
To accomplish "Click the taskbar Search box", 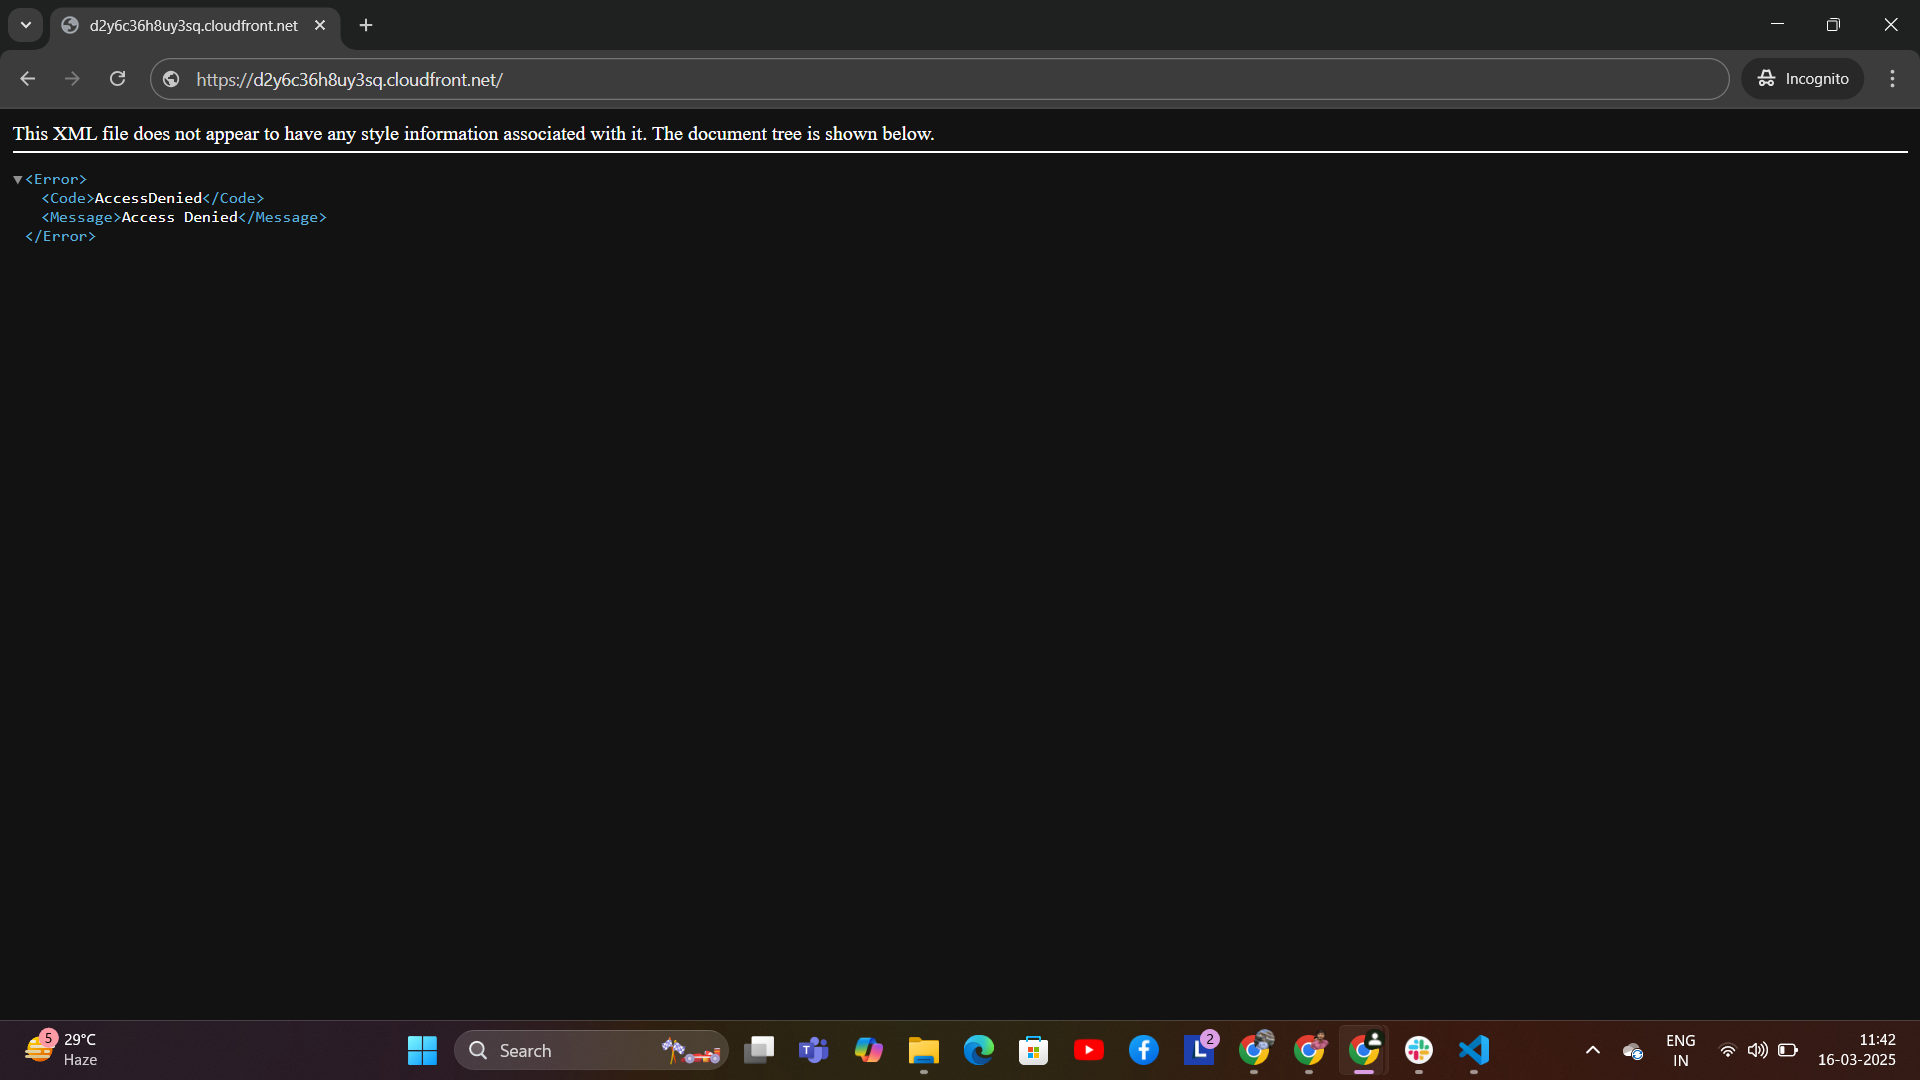I will [591, 1050].
